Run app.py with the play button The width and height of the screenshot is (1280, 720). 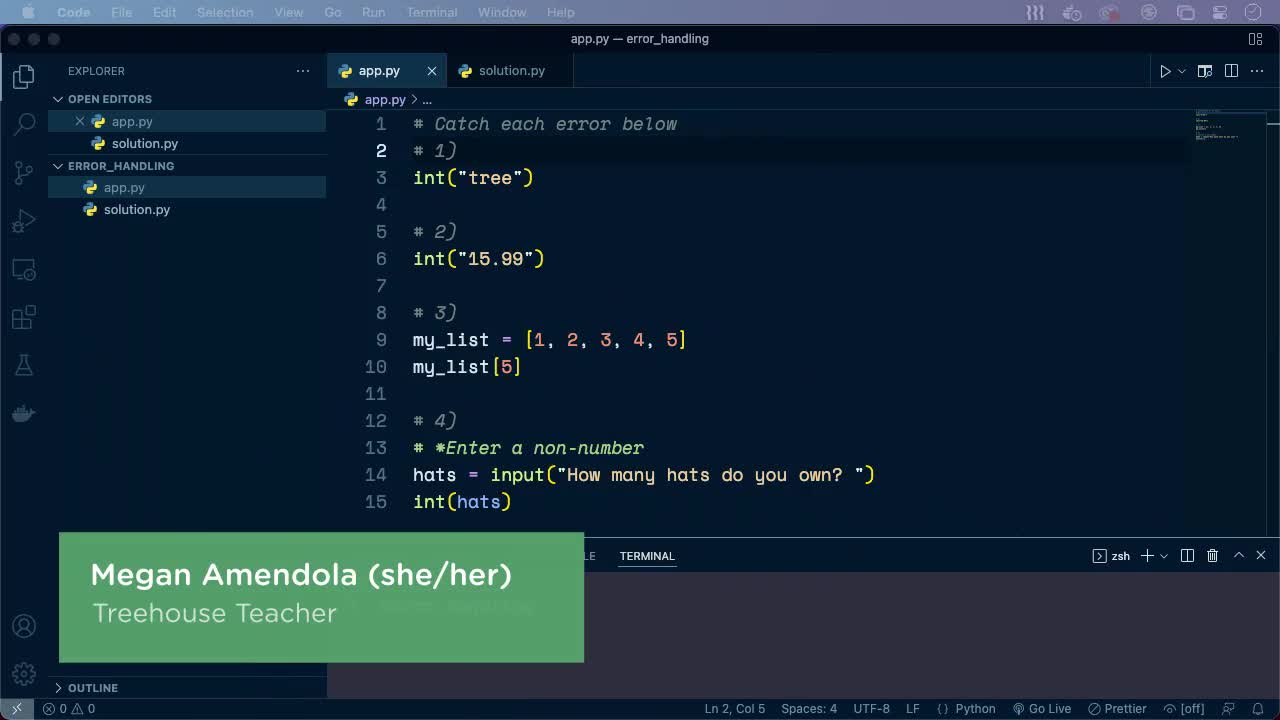[1166, 71]
